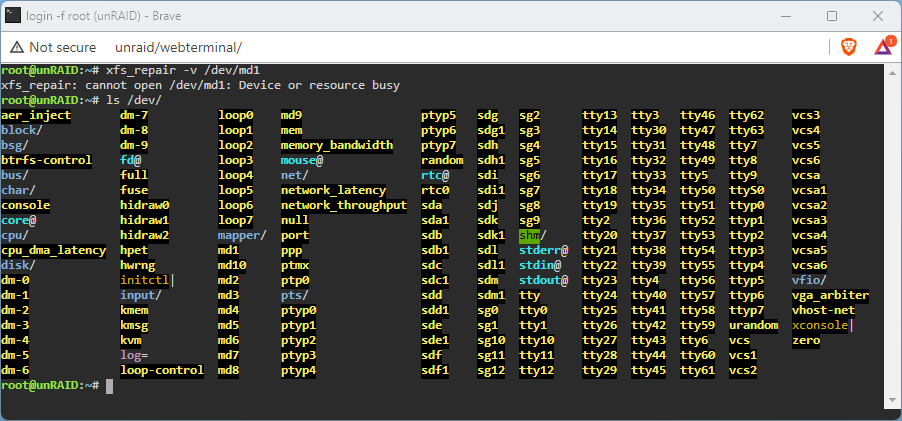Image resolution: width=902 pixels, height=421 pixels.
Task: Click the 'sg12' entry
Action: pos(491,370)
